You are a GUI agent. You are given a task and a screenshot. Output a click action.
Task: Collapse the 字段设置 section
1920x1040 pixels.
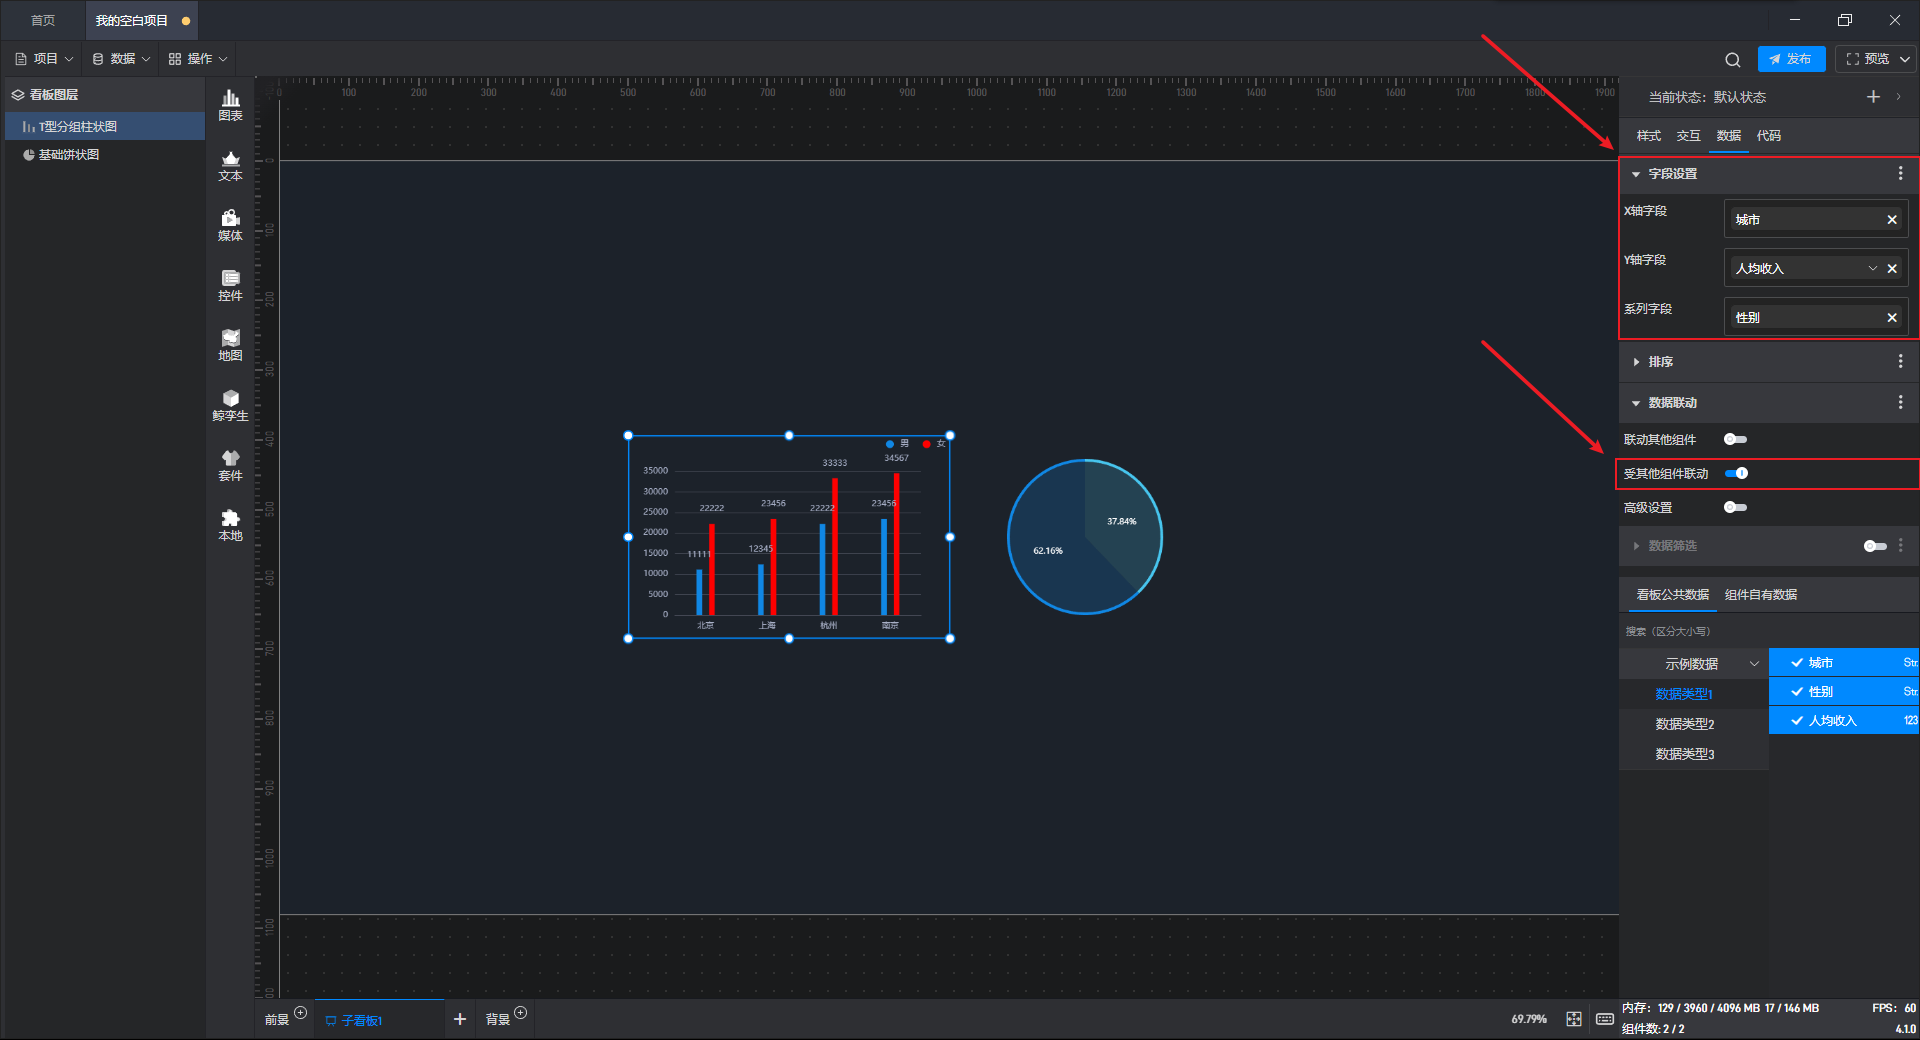click(x=1636, y=174)
